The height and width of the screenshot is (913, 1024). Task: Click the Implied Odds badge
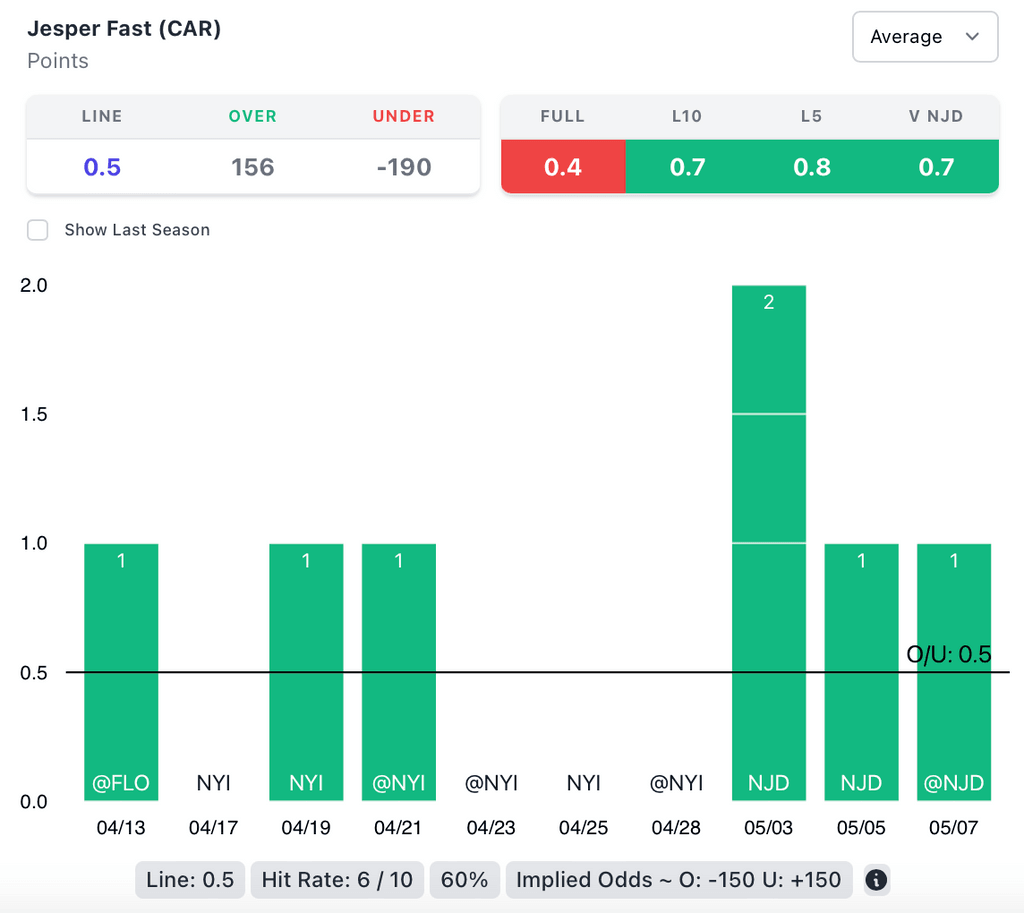click(x=679, y=880)
